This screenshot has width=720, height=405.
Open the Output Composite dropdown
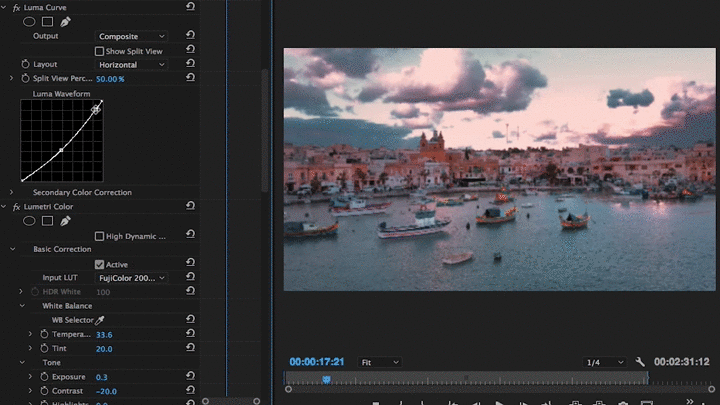pos(132,36)
